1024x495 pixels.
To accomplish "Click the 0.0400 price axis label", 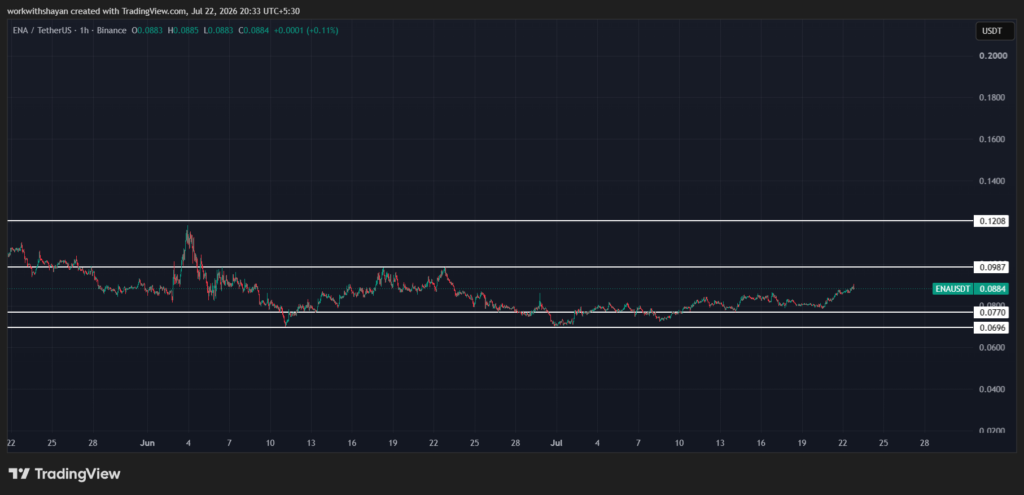I will pyautogui.click(x=991, y=389).
